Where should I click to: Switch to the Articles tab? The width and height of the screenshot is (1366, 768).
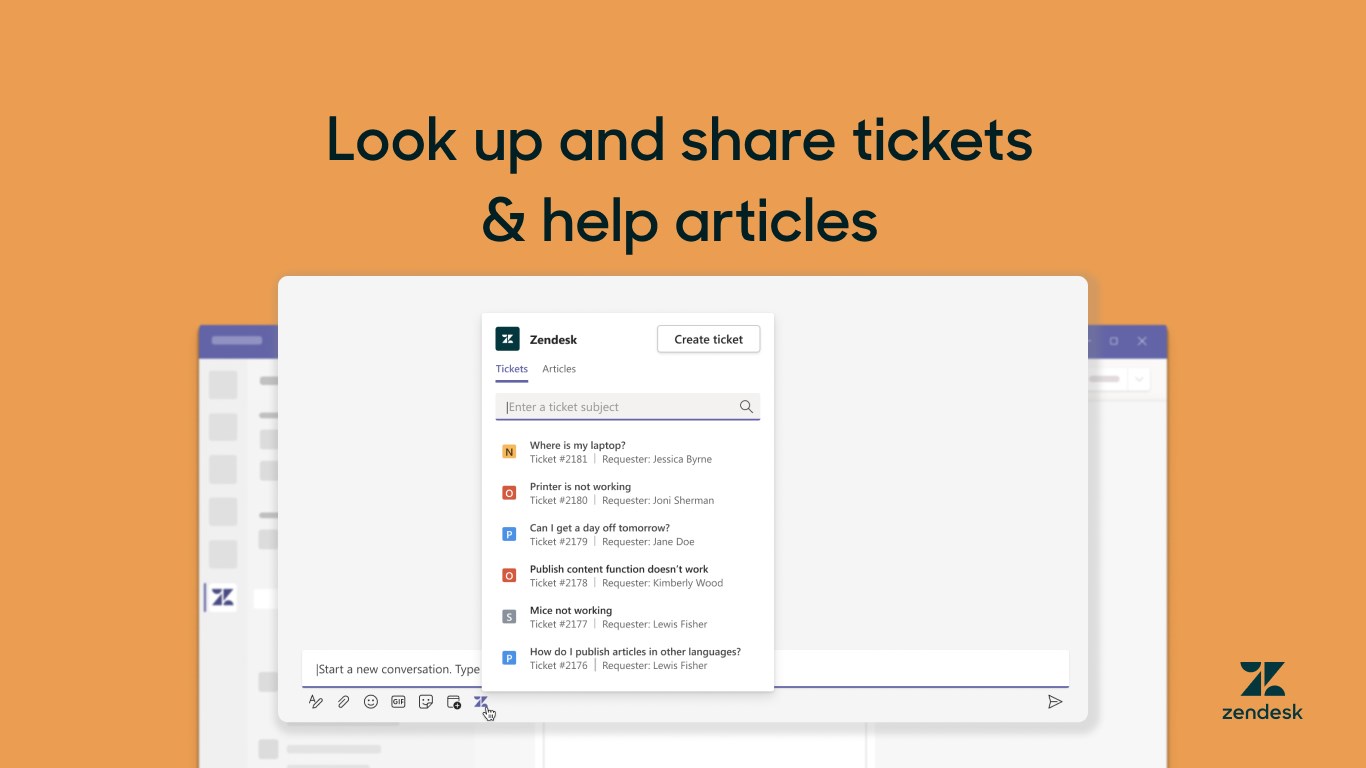point(559,369)
